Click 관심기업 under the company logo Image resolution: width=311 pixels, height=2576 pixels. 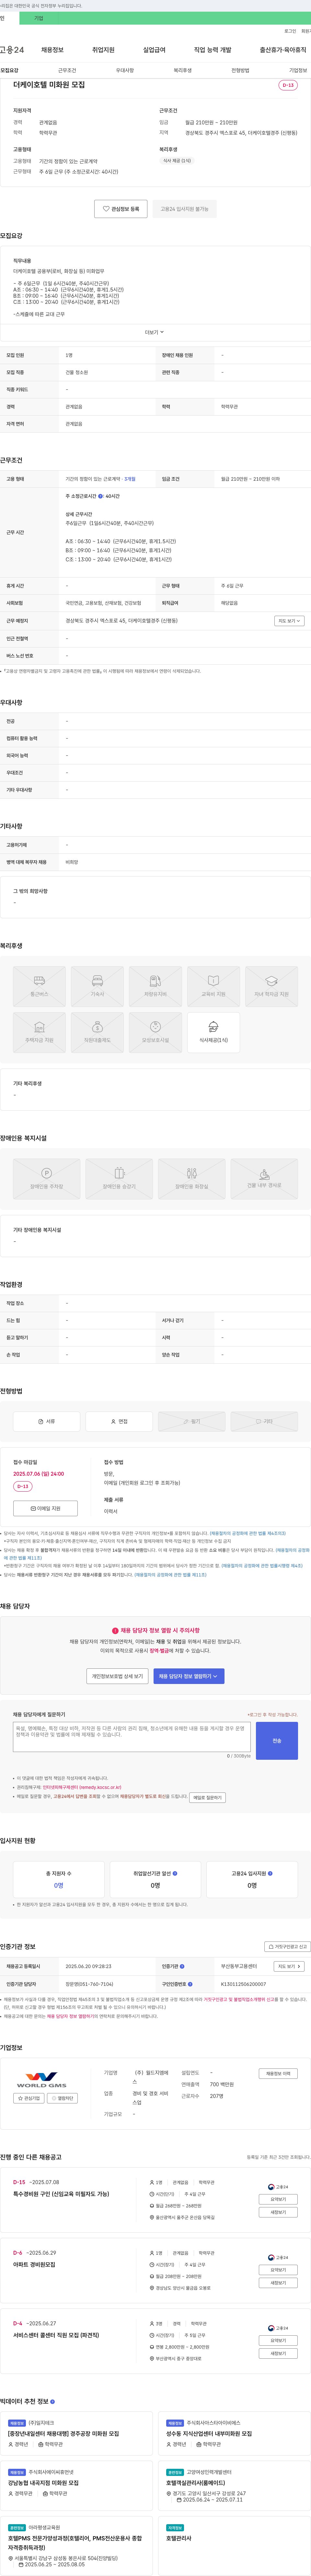tap(29, 2098)
